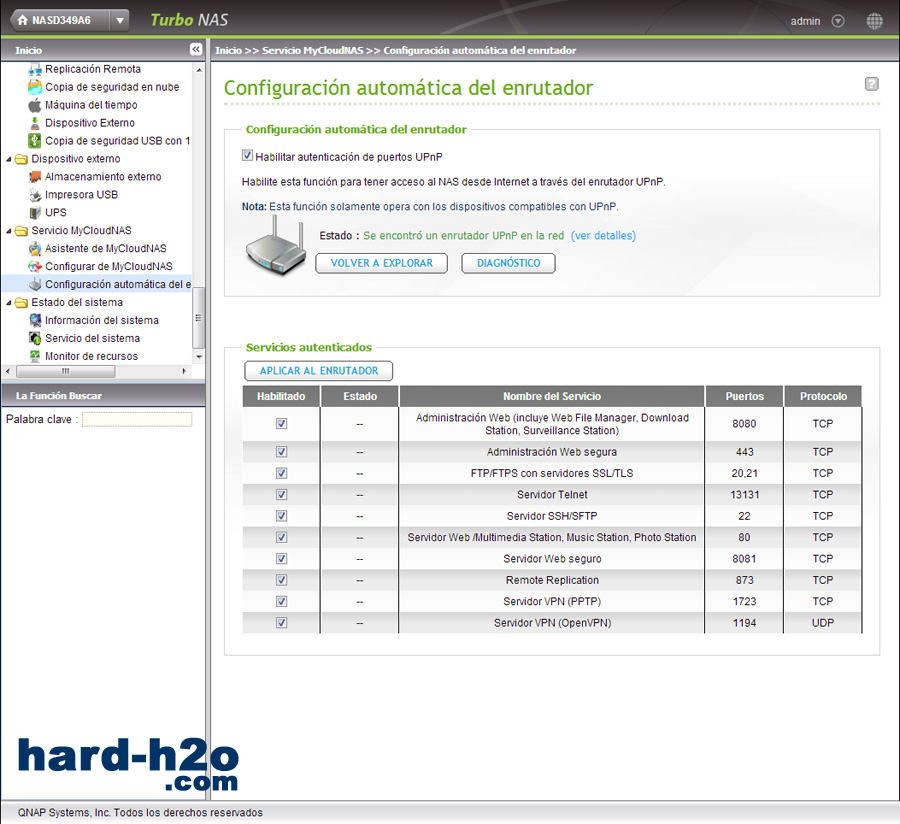The image size is (900, 824).
Task: Click Copia de seguridad USB icon
Action: point(35,141)
